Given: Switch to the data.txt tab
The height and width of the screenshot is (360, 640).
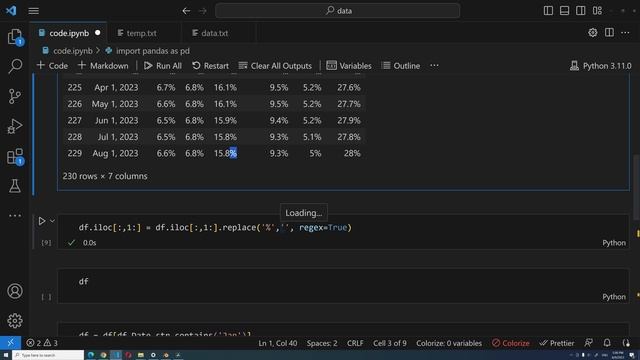Looking at the screenshot, I should 215,33.
